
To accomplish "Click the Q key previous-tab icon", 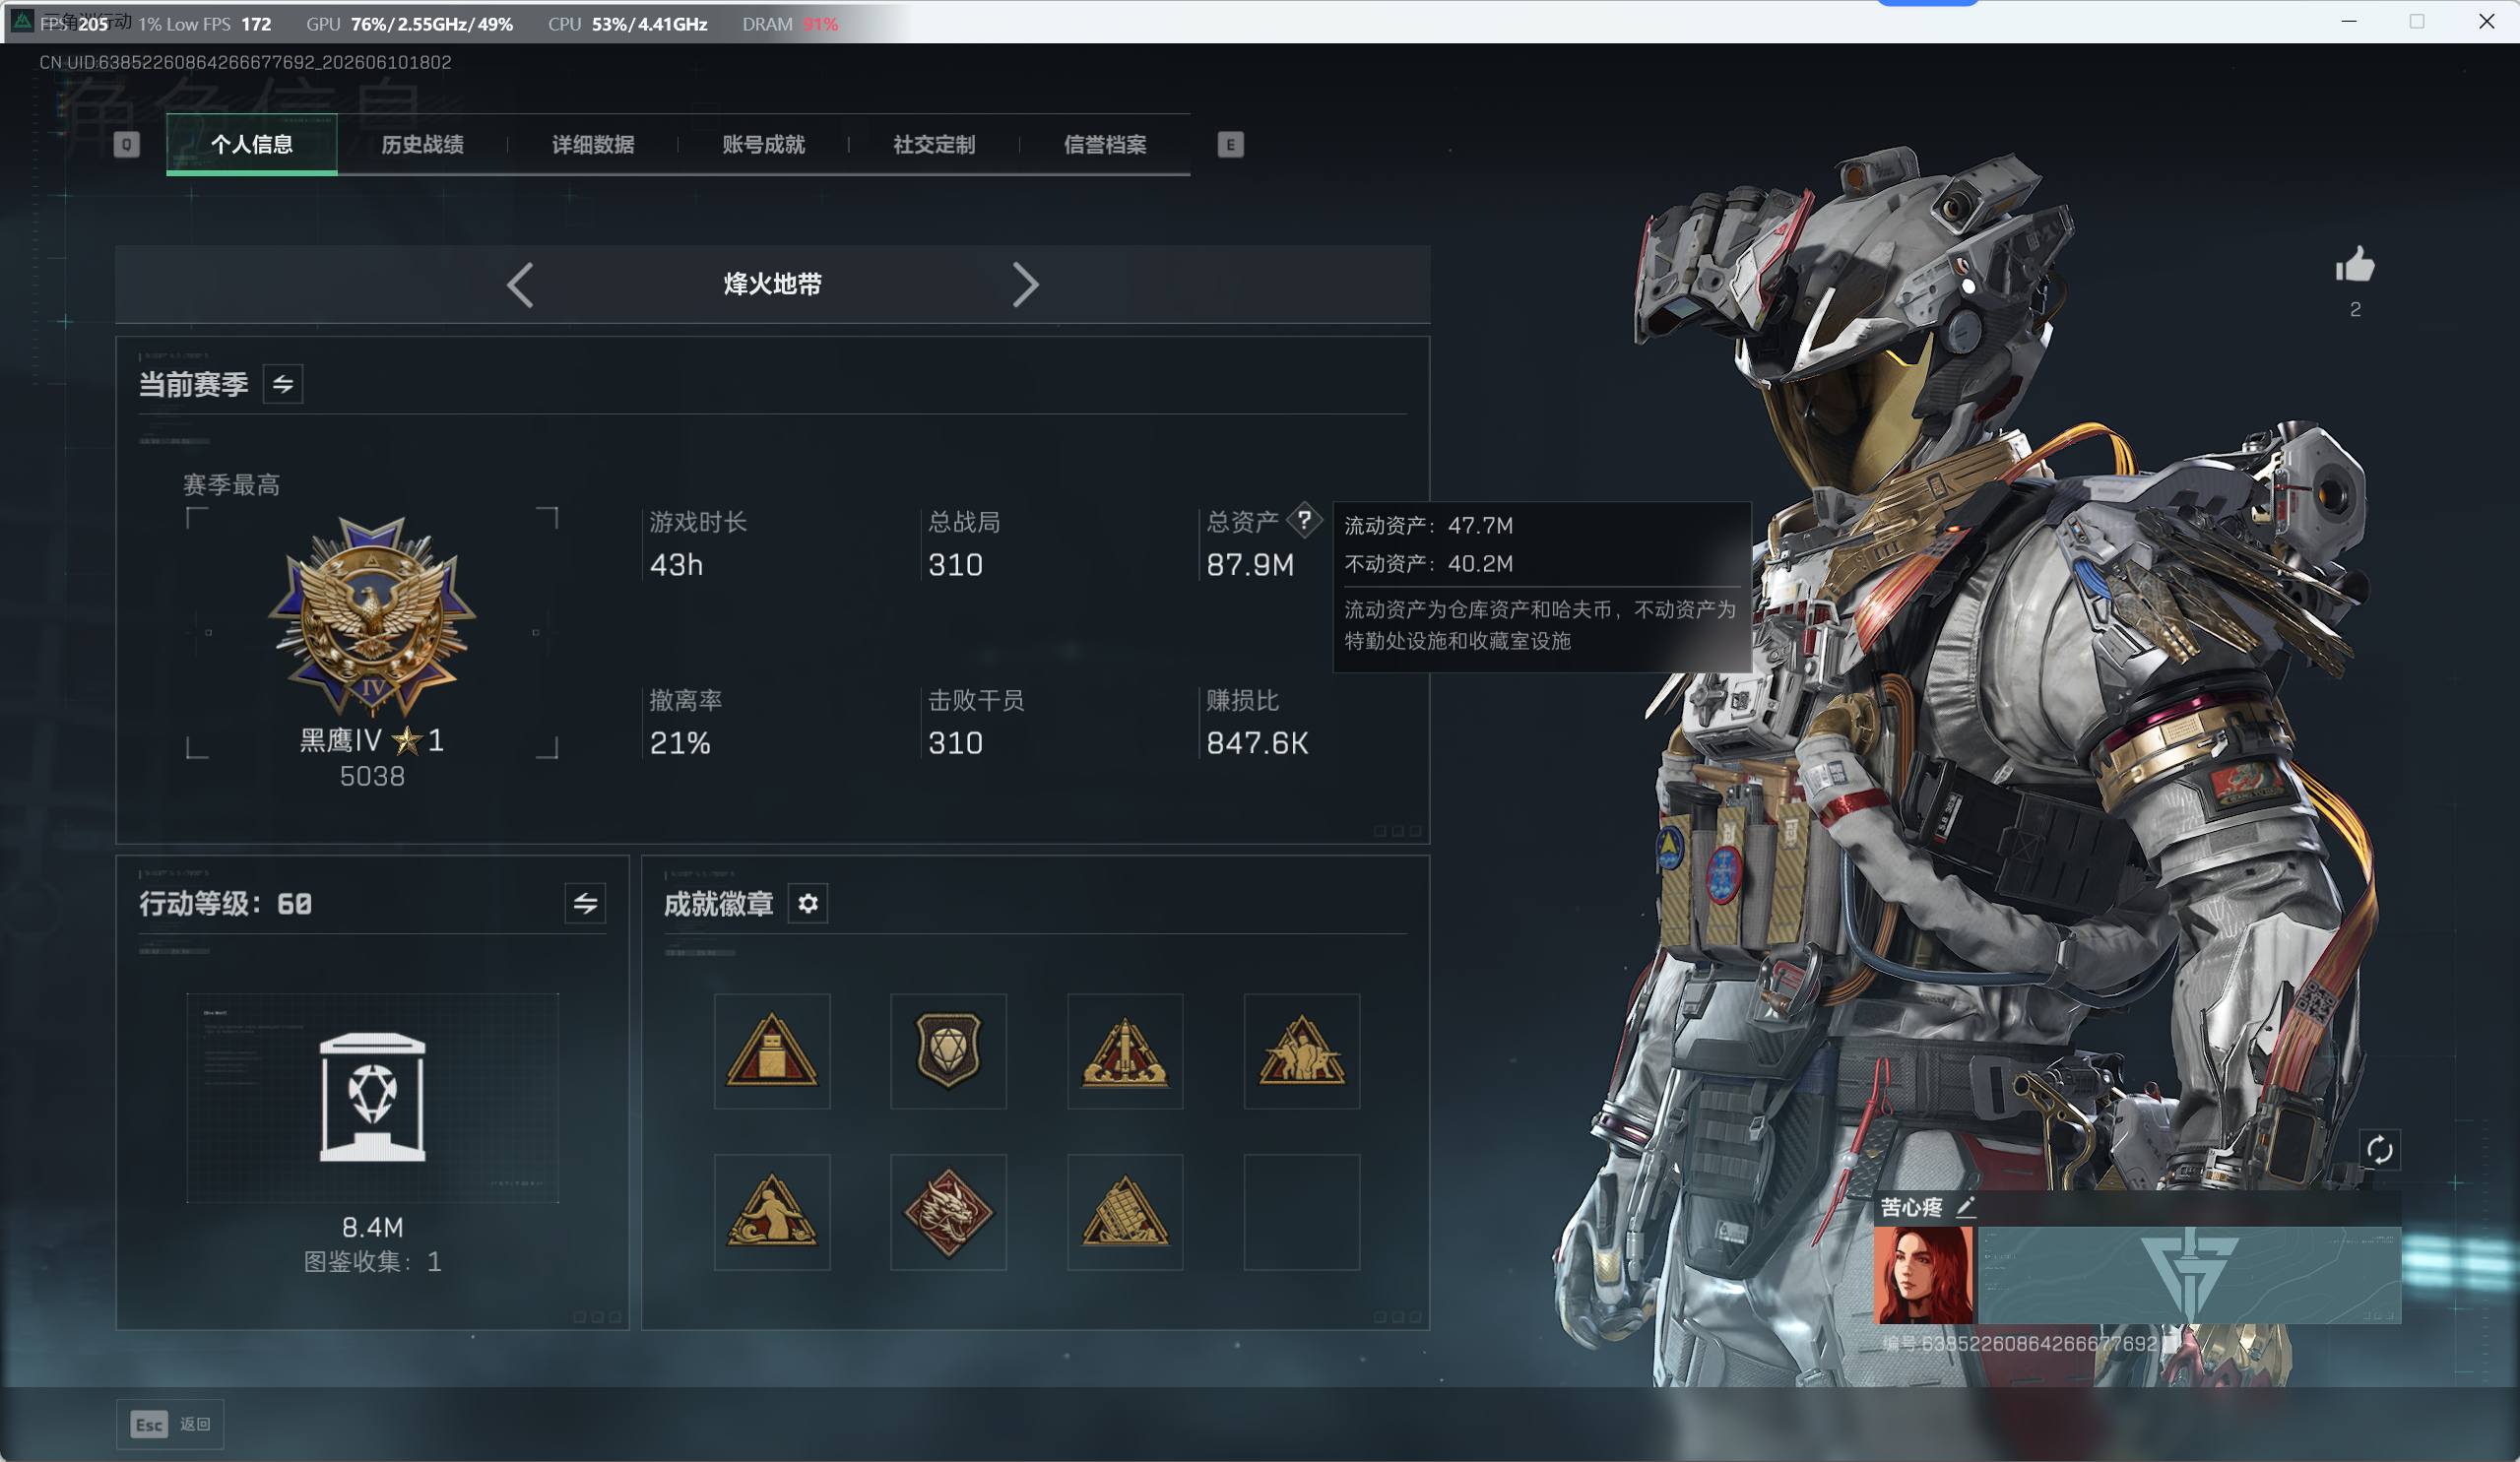I will [x=126, y=144].
